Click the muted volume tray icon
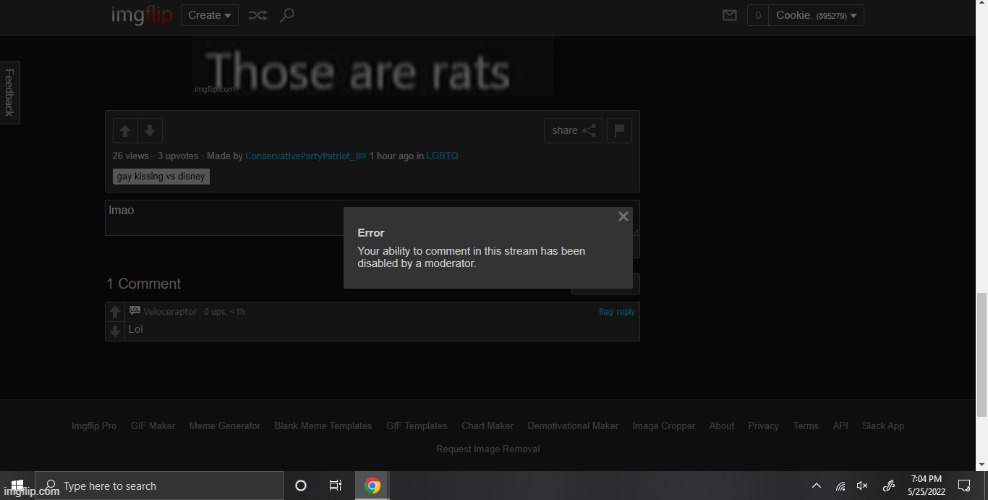Screen dimensions: 988x500 click(x=863, y=486)
